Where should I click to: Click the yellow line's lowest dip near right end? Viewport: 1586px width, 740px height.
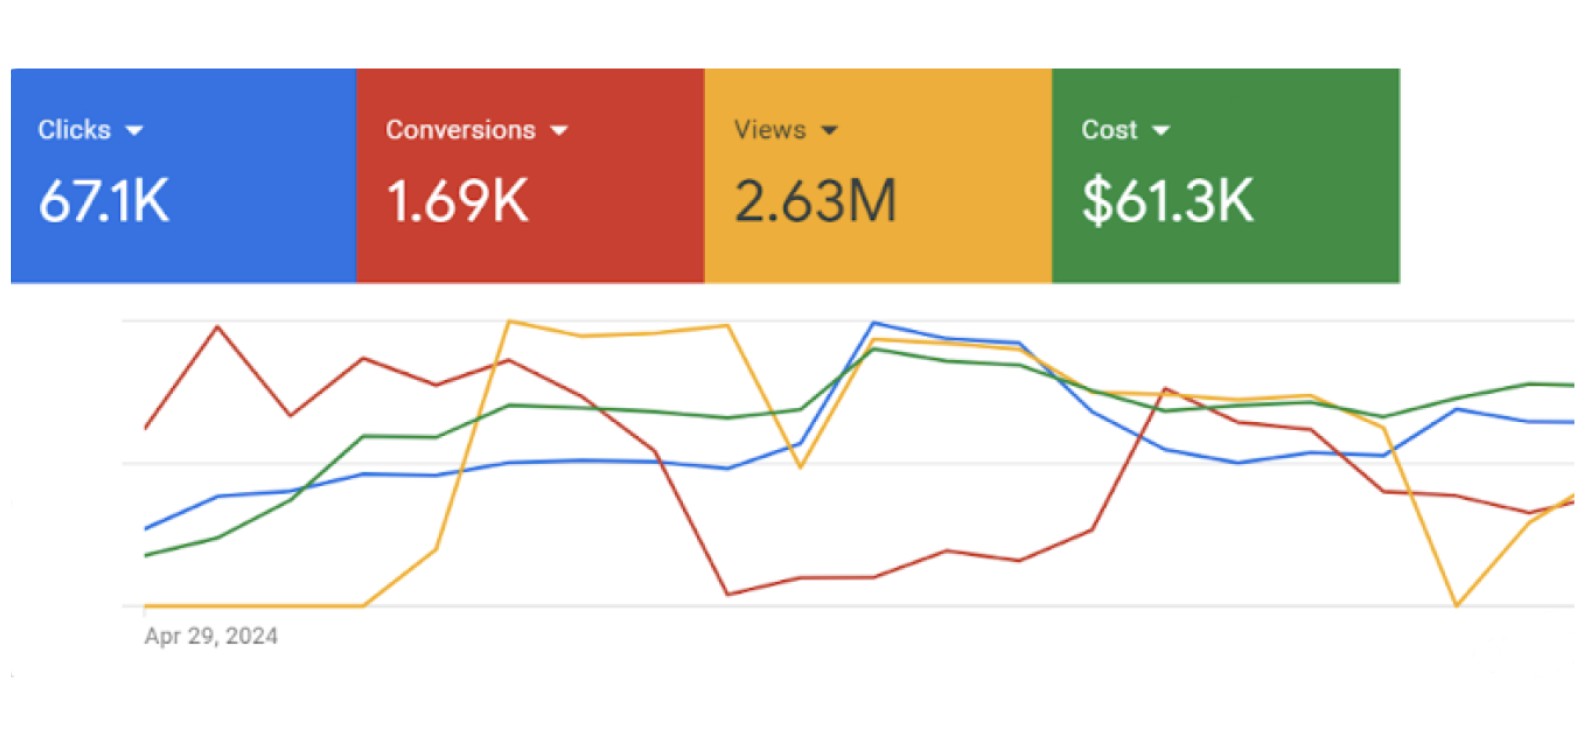click(x=1457, y=605)
